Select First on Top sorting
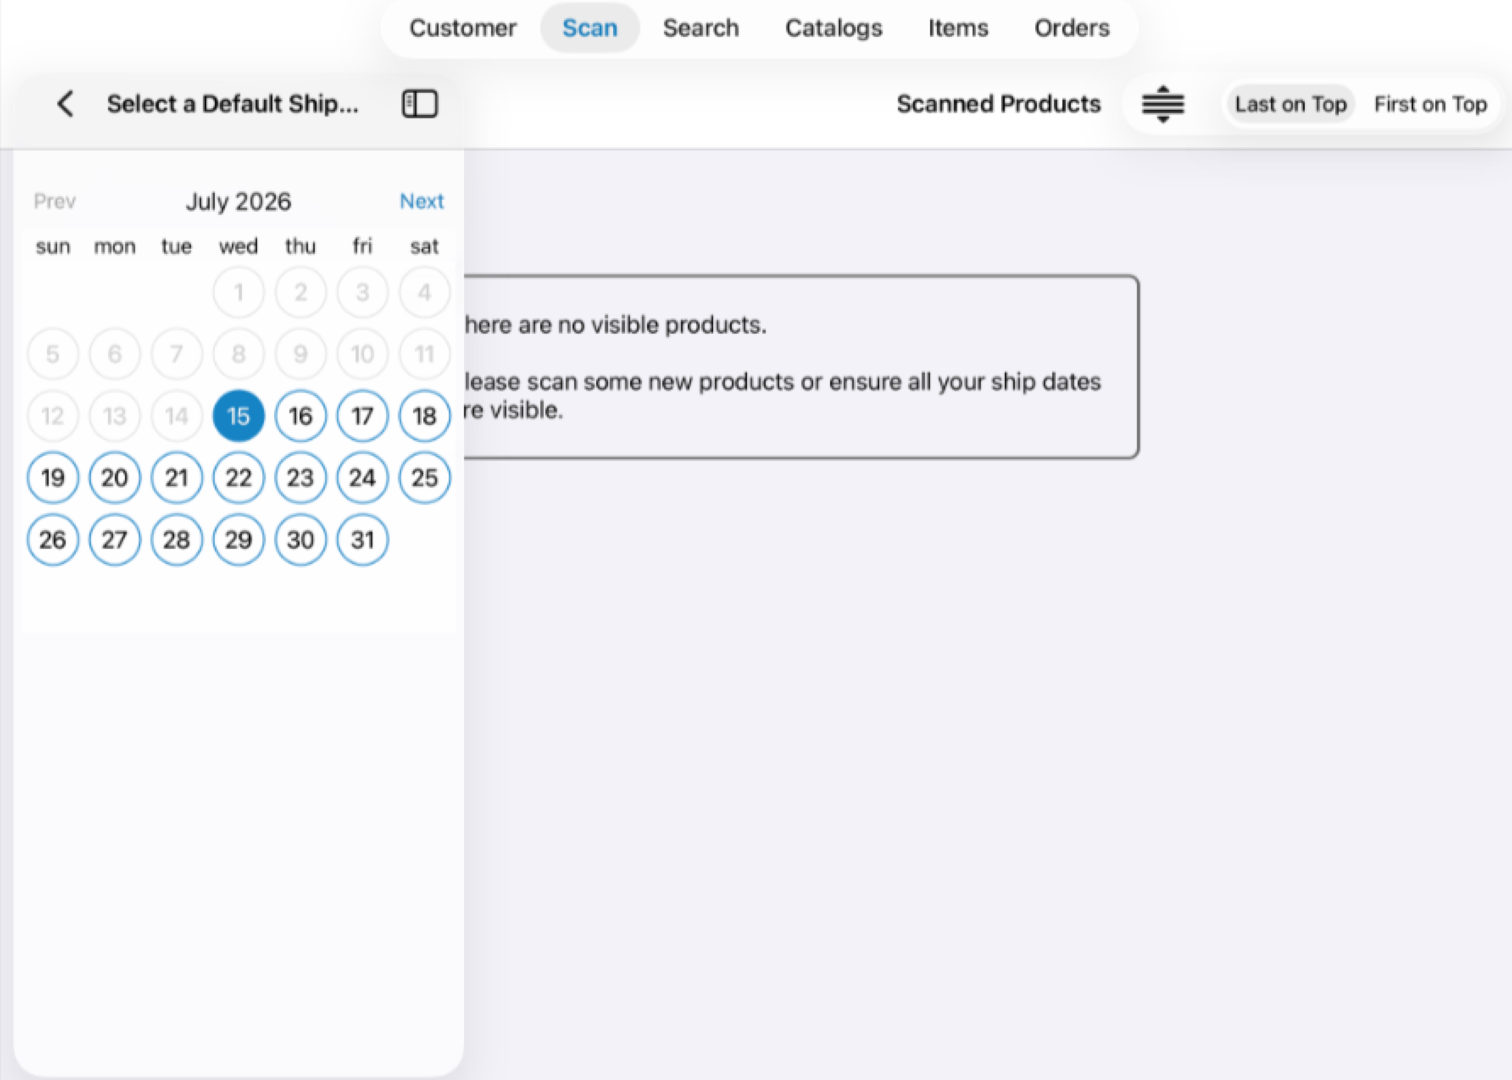This screenshot has height=1080, width=1512. (1430, 104)
